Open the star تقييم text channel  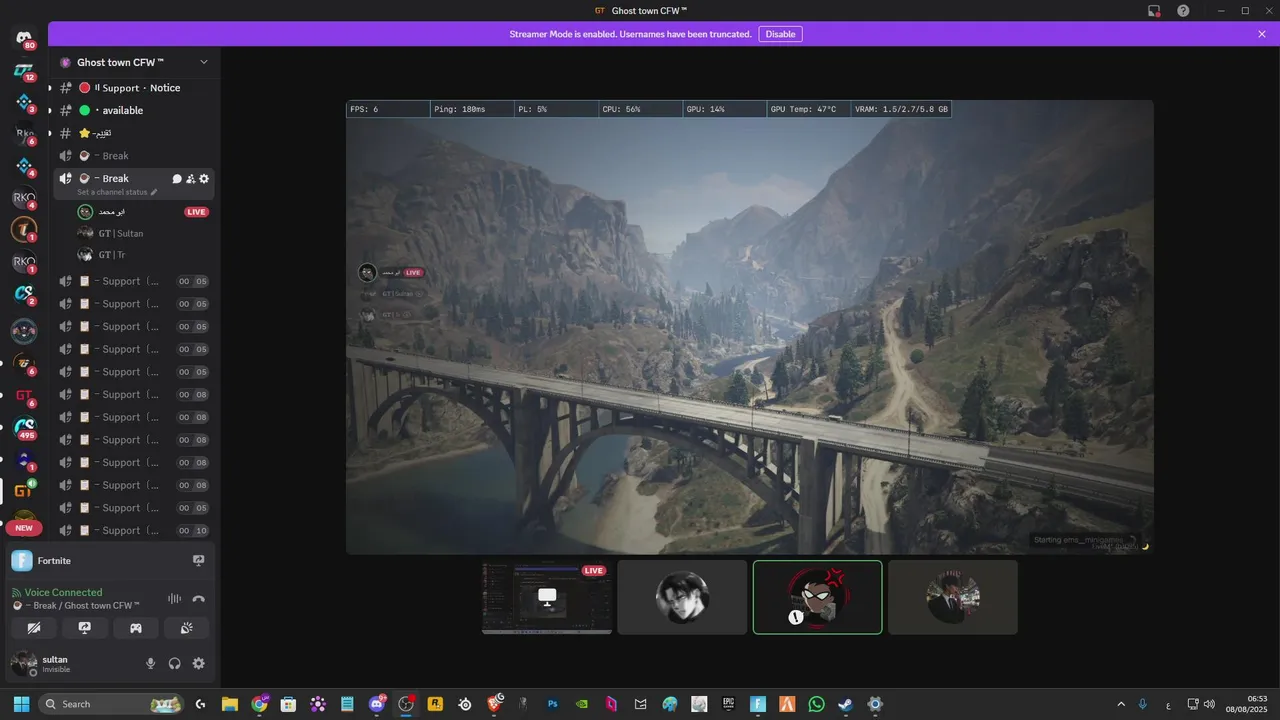point(134,133)
